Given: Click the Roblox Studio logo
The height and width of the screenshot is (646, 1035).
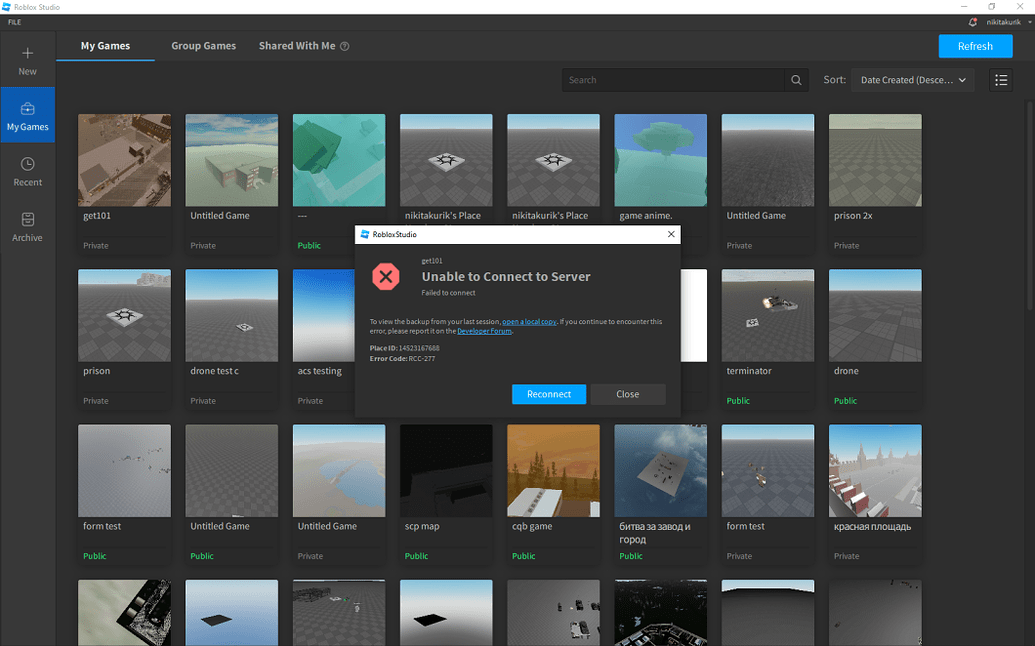Looking at the screenshot, I should coord(8,5).
